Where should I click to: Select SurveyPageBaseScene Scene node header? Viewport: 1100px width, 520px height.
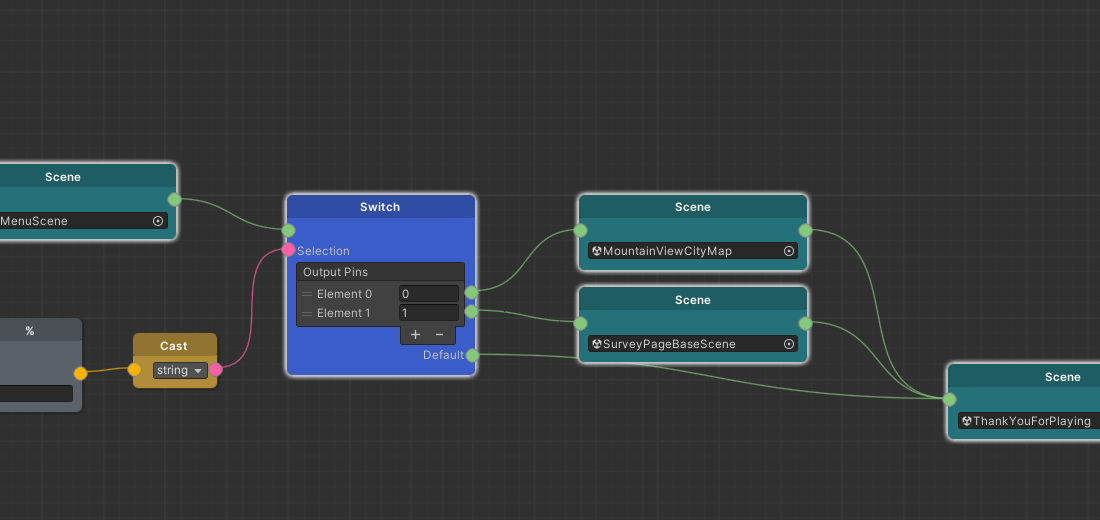(x=693, y=300)
